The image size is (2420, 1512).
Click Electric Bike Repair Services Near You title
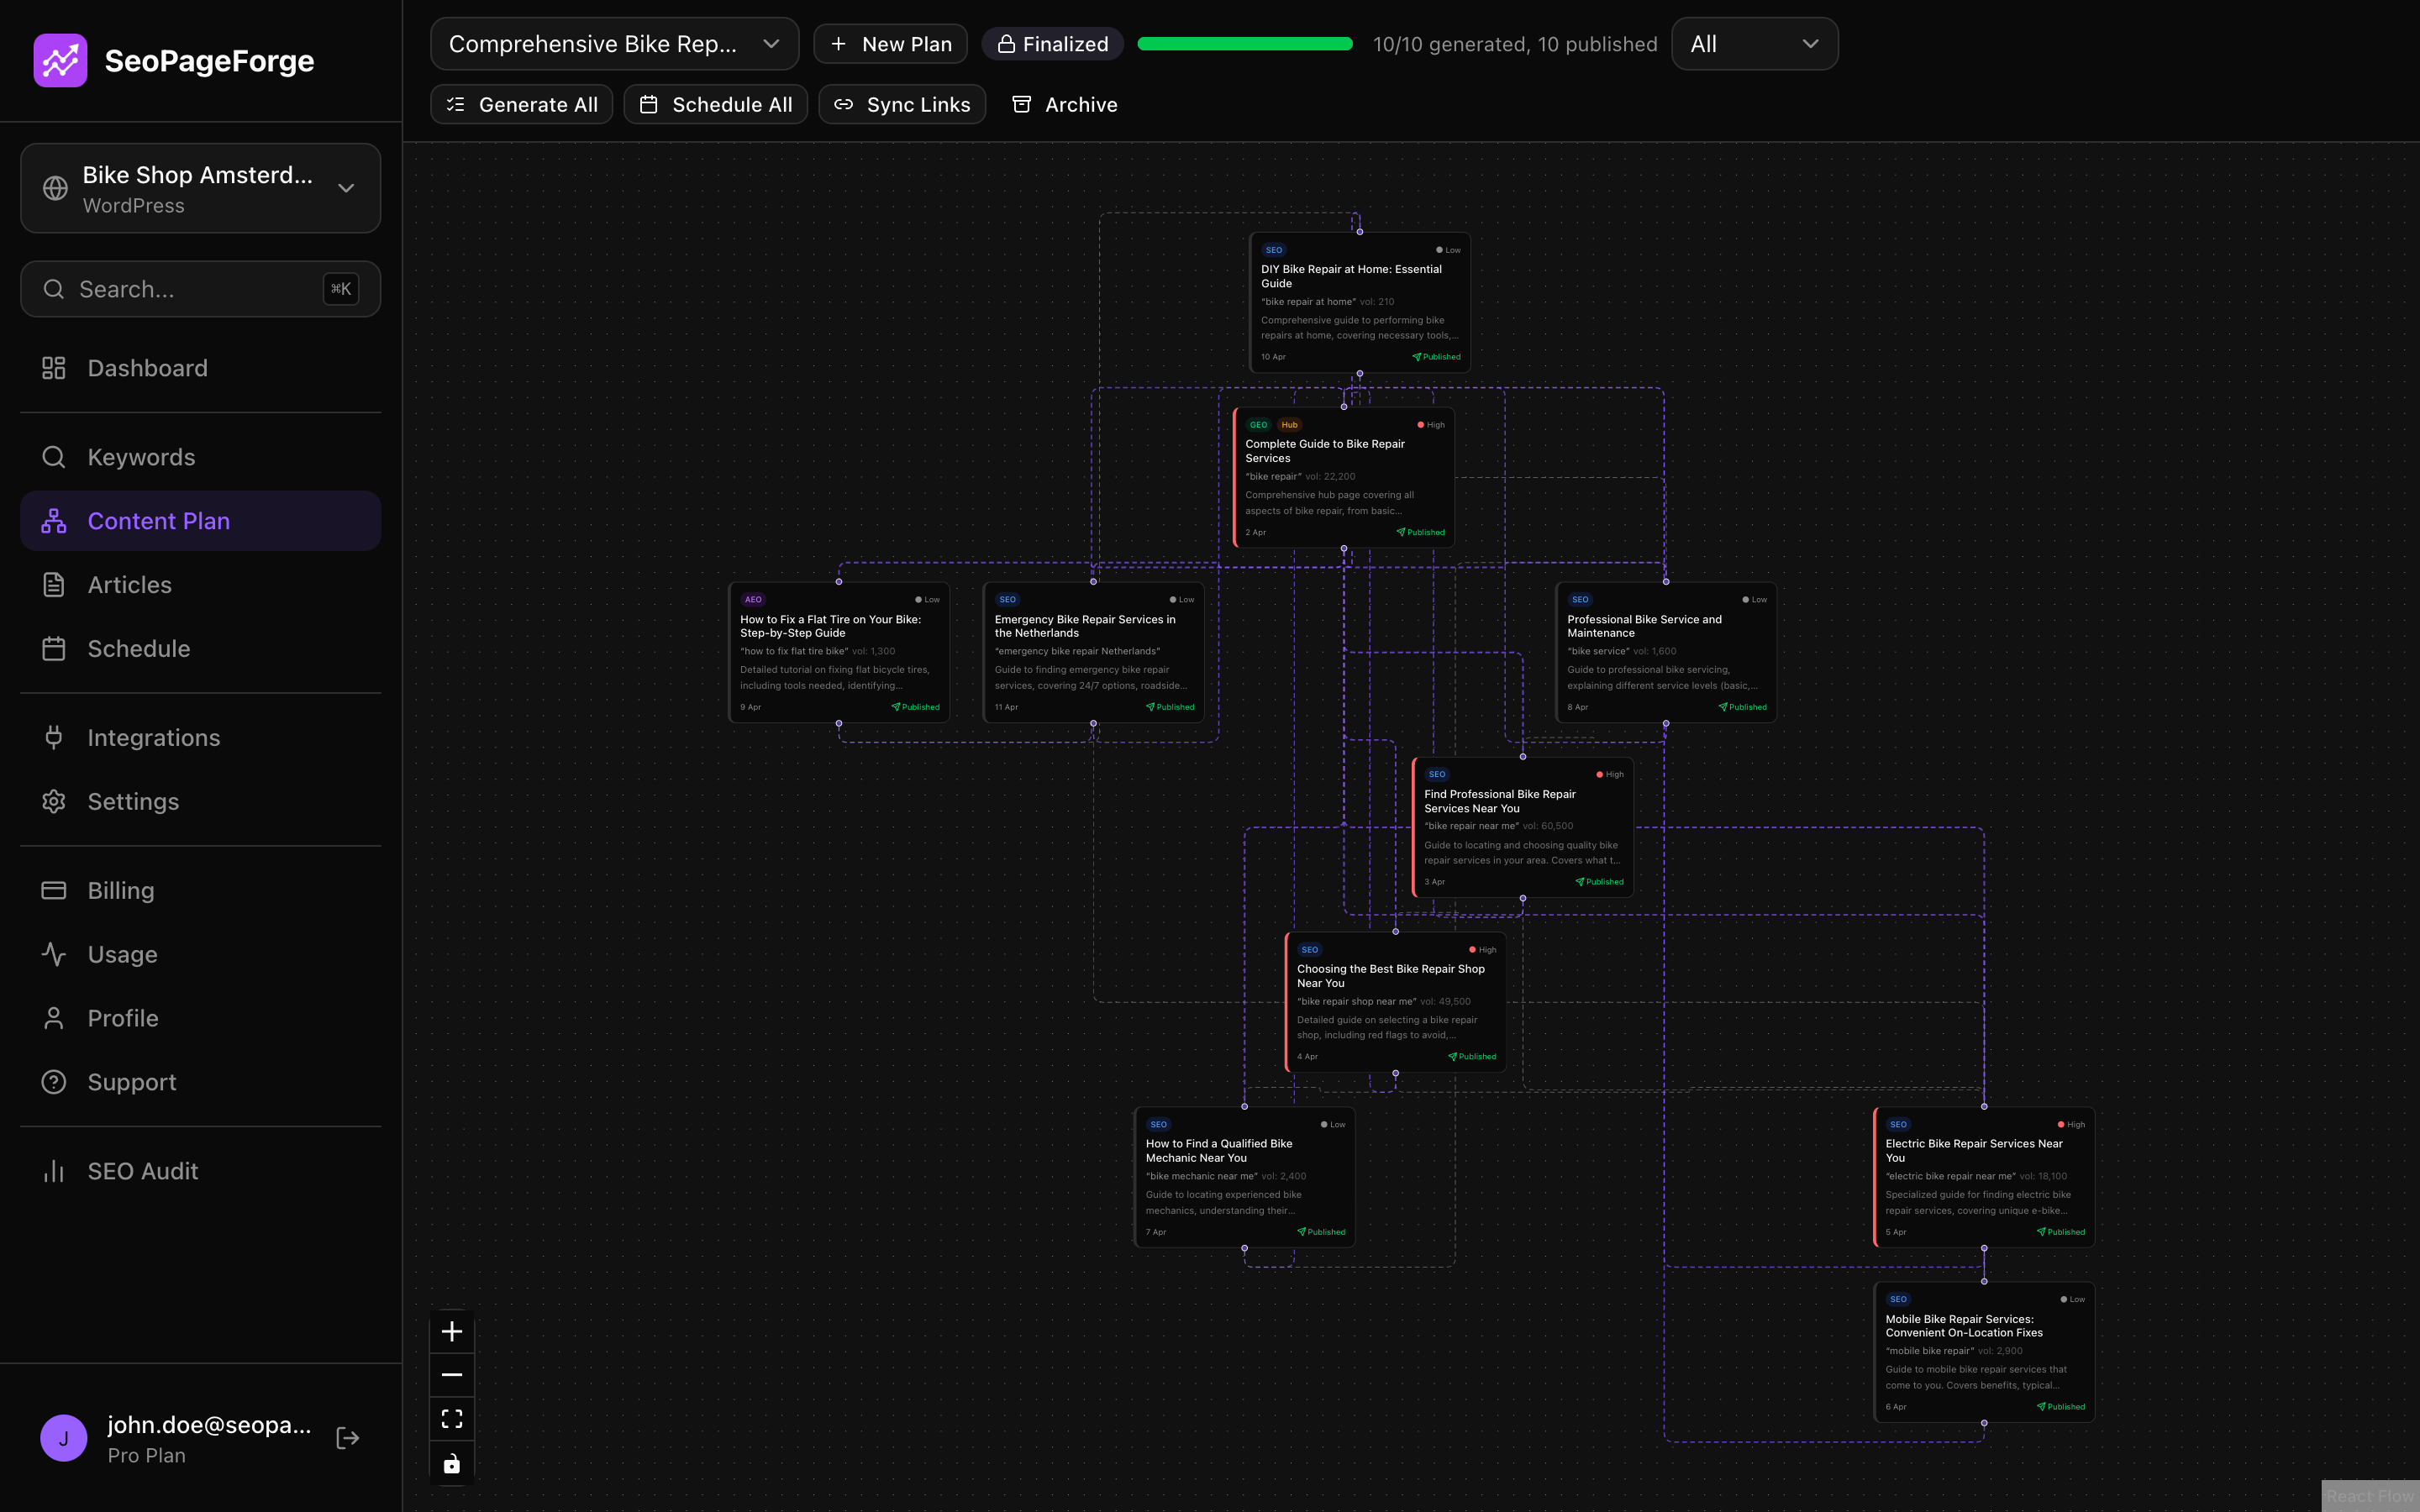[1974, 1151]
